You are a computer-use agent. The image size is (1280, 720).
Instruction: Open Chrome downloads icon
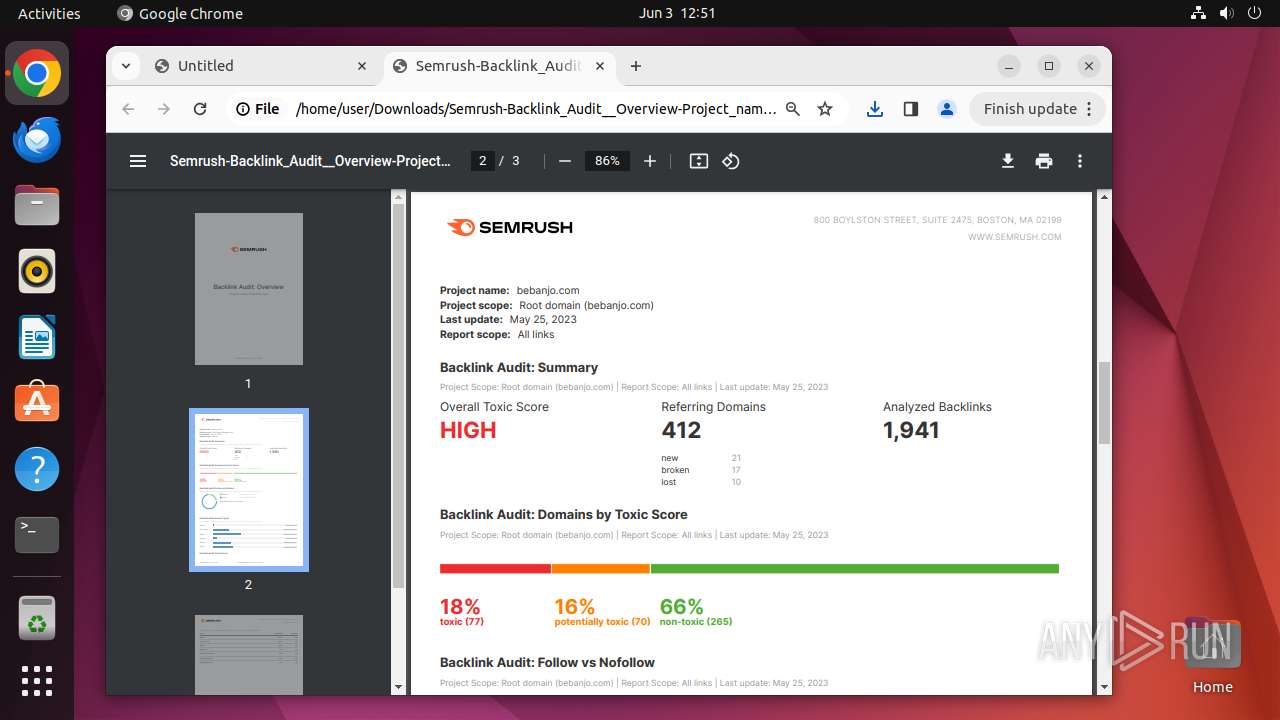point(875,109)
